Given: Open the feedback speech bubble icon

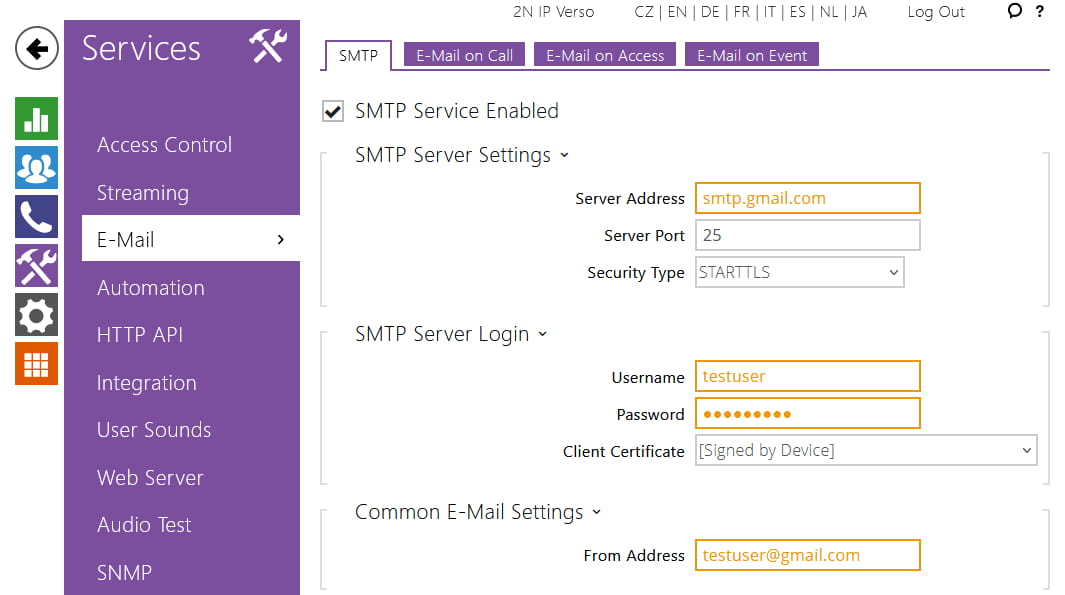Looking at the screenshot, I should click(1015, 11).
